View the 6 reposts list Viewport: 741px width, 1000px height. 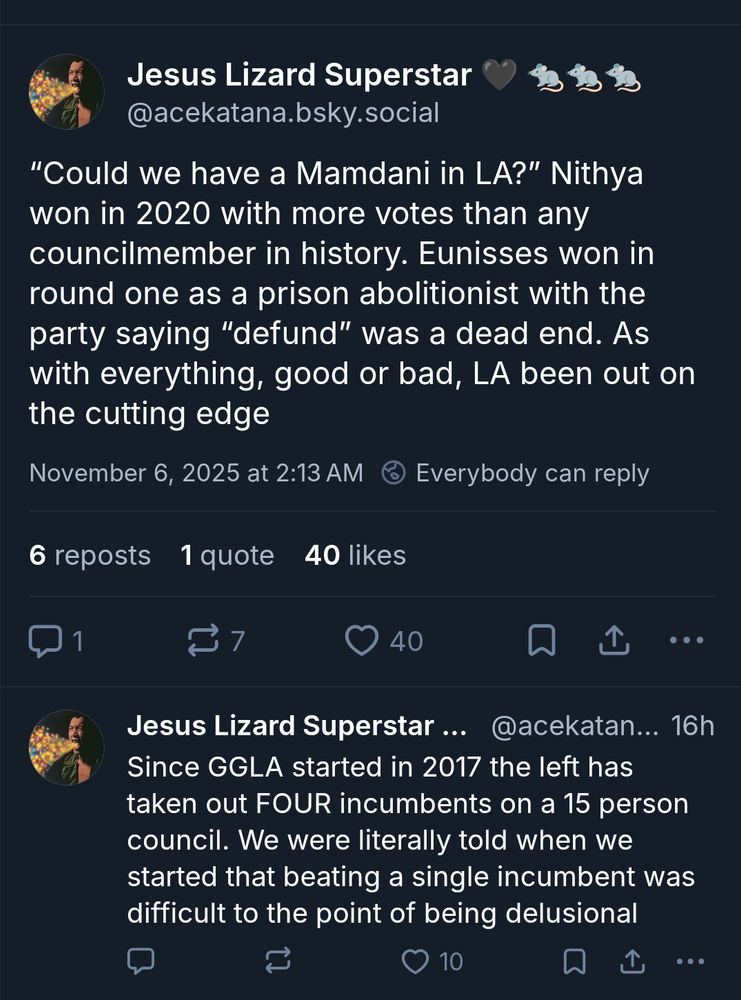[x=90, y=555]
